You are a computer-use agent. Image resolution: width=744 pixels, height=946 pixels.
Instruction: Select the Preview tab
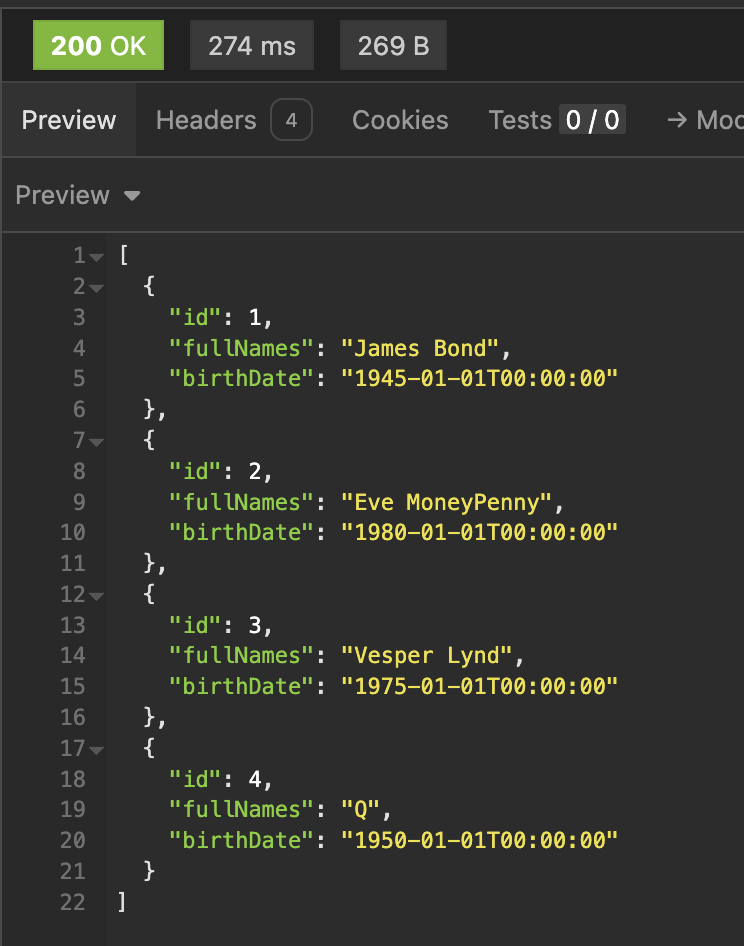tap(69, 121)
